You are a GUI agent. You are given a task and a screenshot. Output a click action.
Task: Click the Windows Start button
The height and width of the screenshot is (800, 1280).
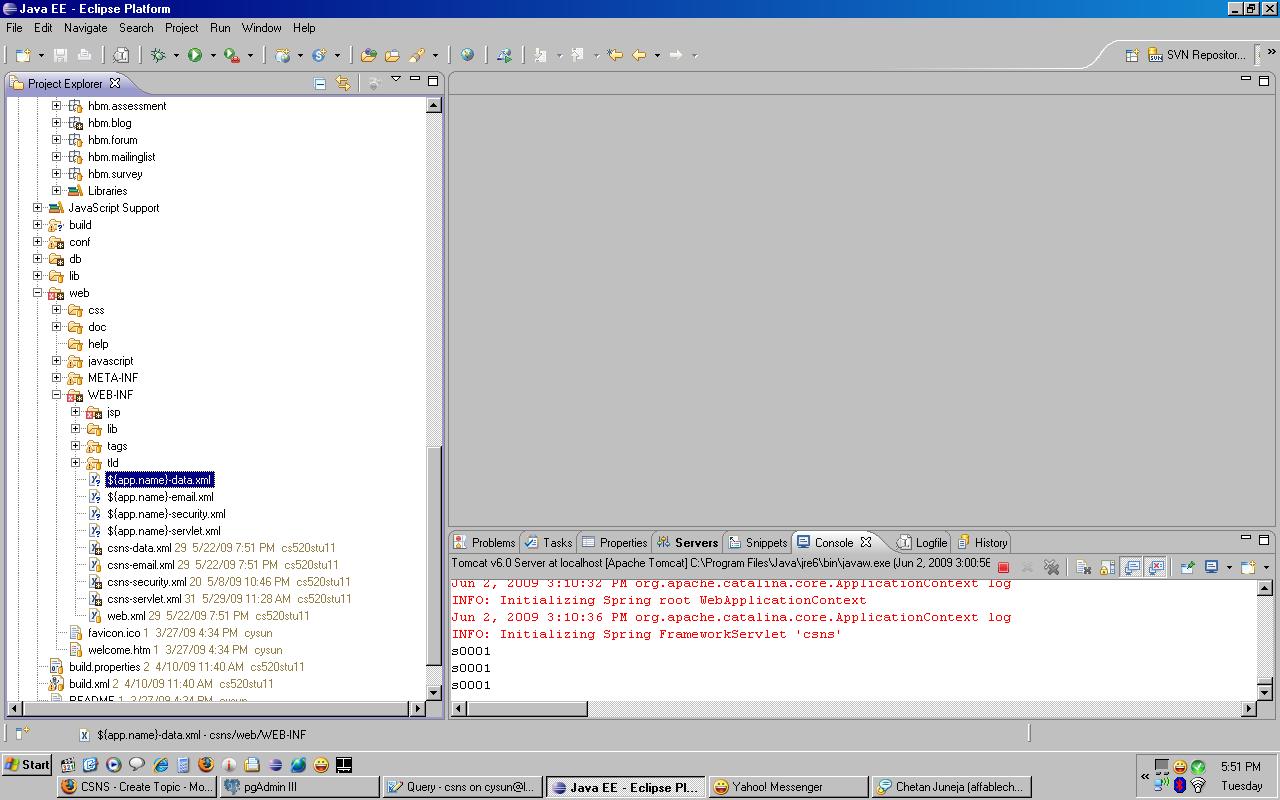tap(28, 765)
